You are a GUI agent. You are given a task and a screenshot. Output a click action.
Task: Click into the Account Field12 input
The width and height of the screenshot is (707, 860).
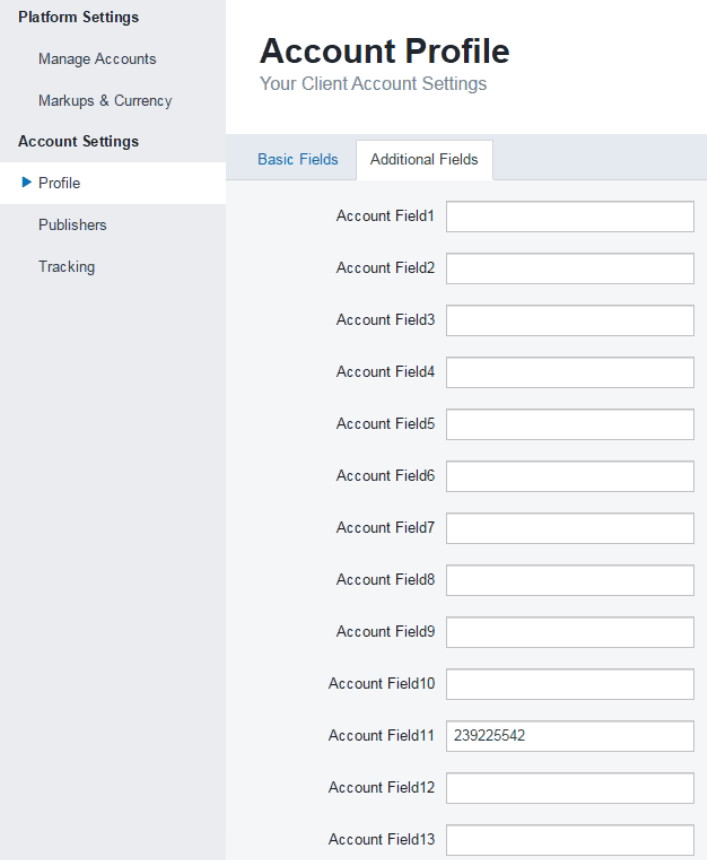570,788
